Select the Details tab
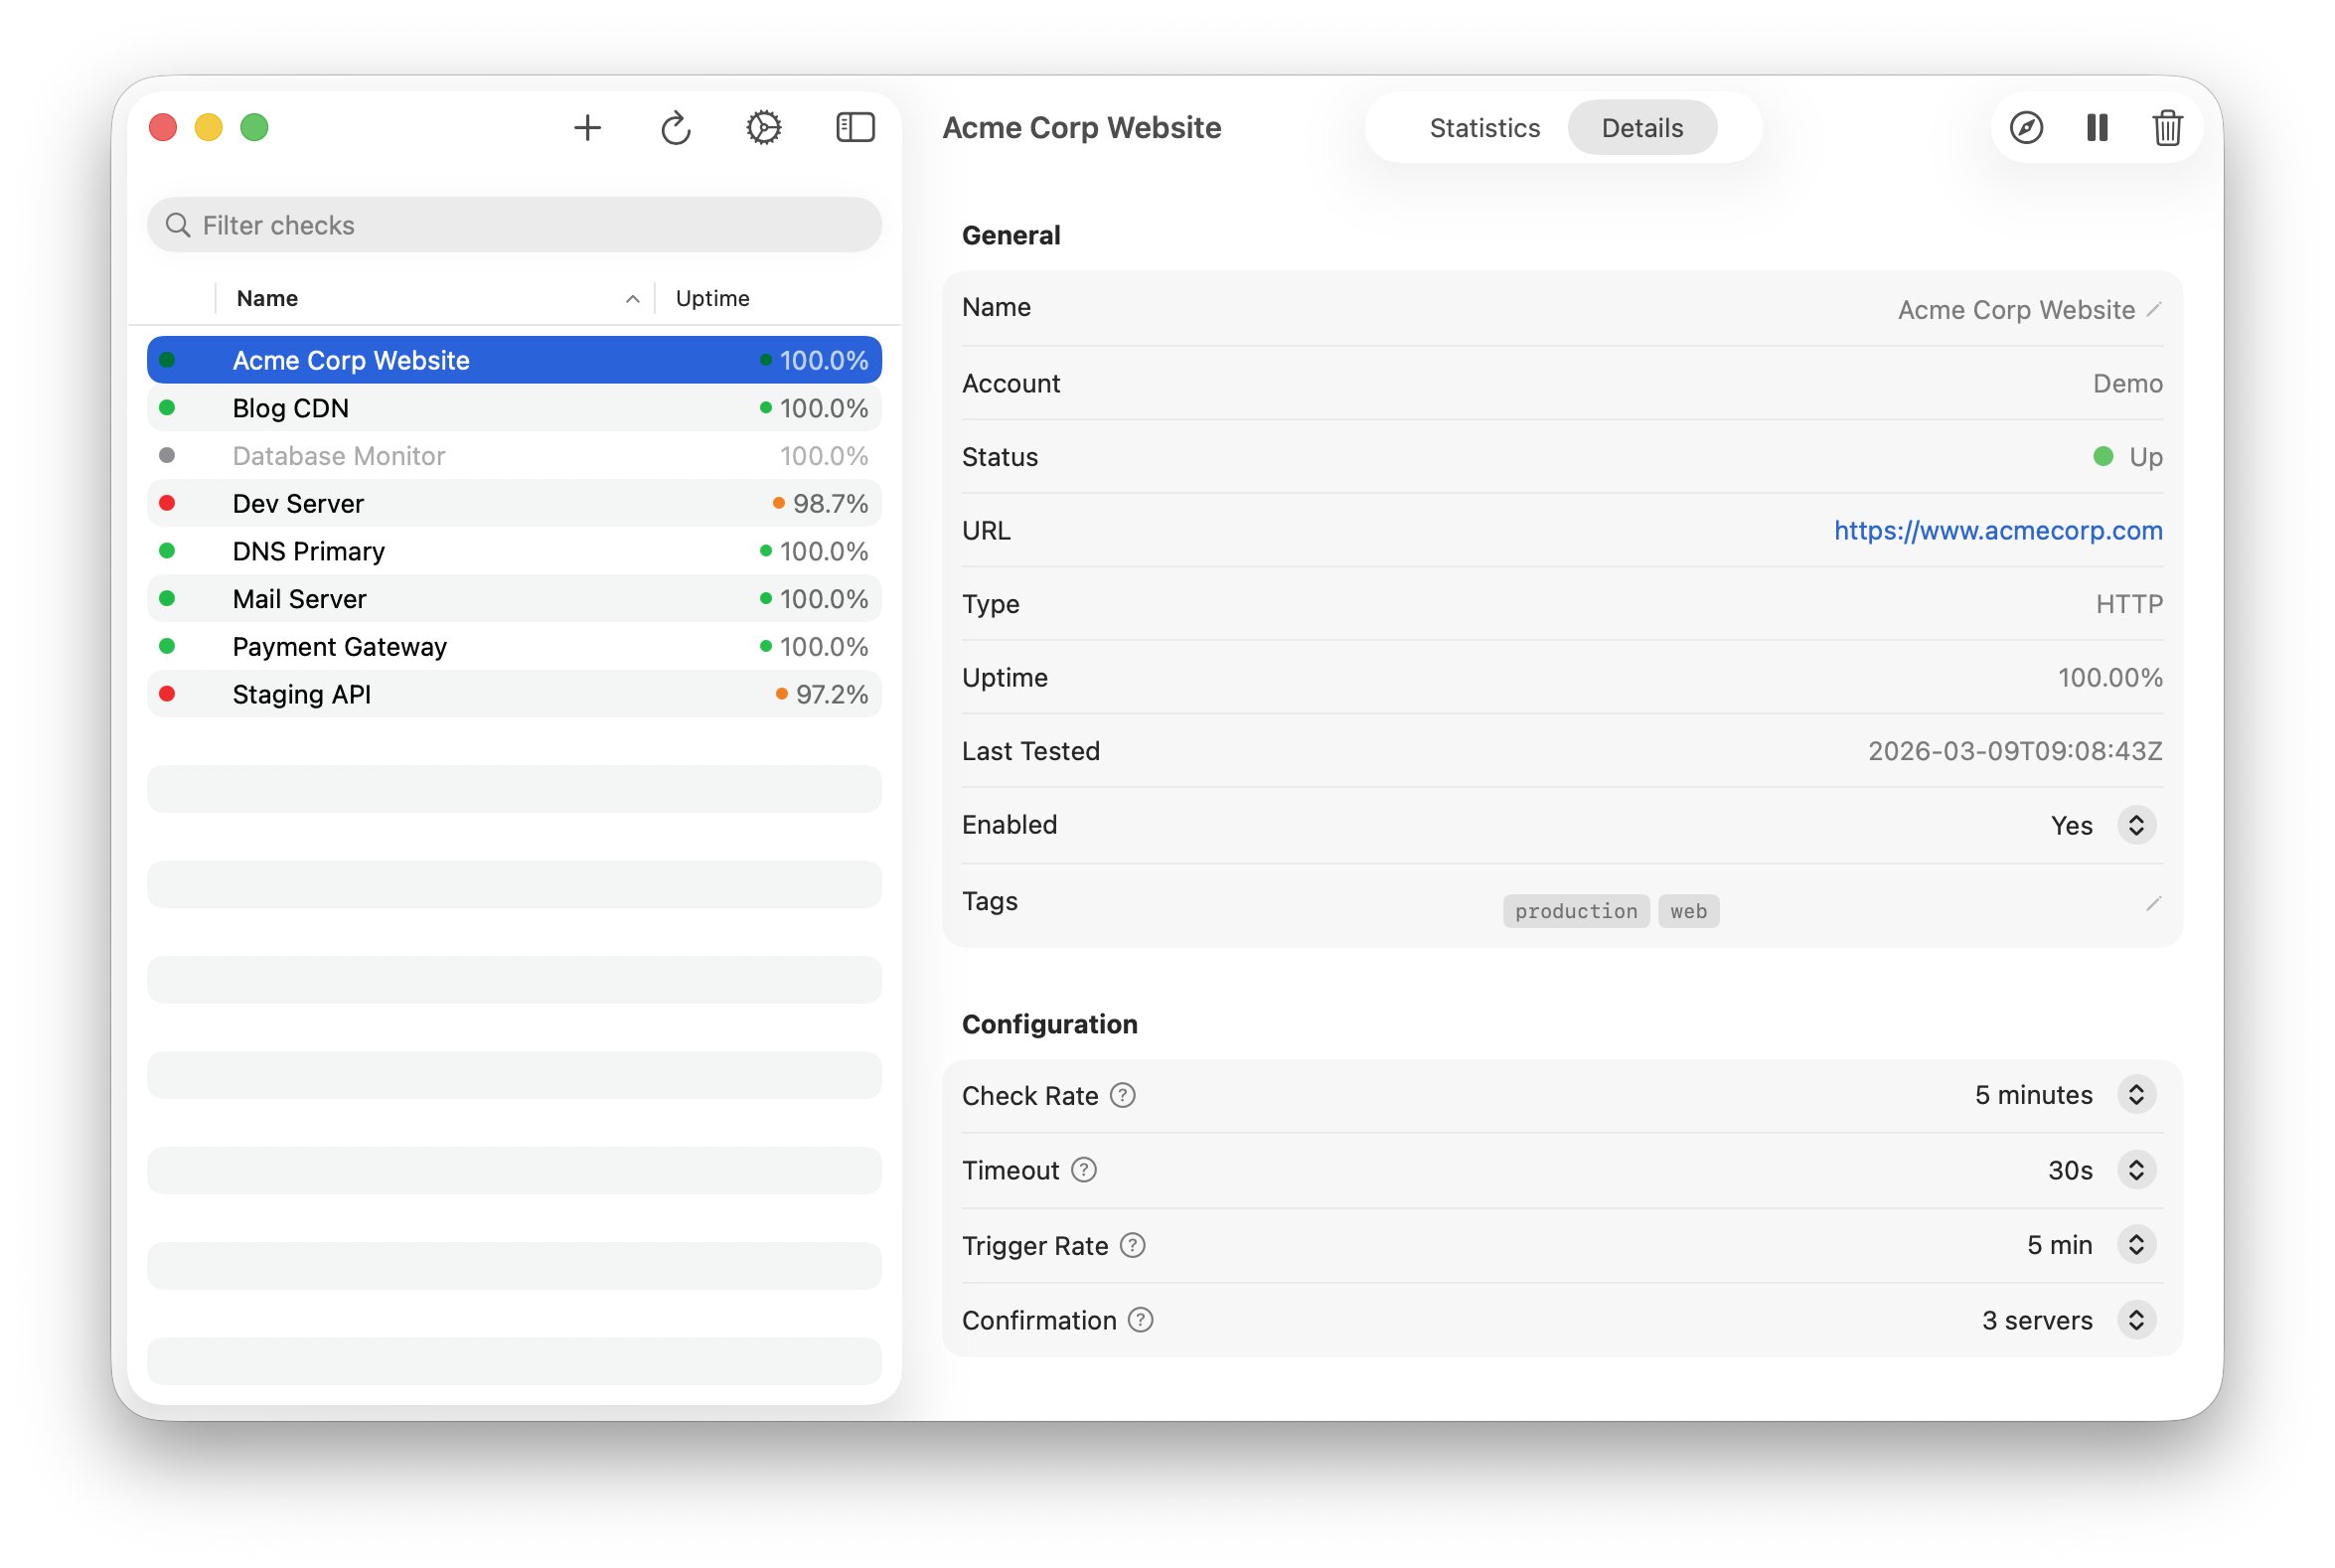Screen dimensions: 2335x1568 tap(1642, 128)
